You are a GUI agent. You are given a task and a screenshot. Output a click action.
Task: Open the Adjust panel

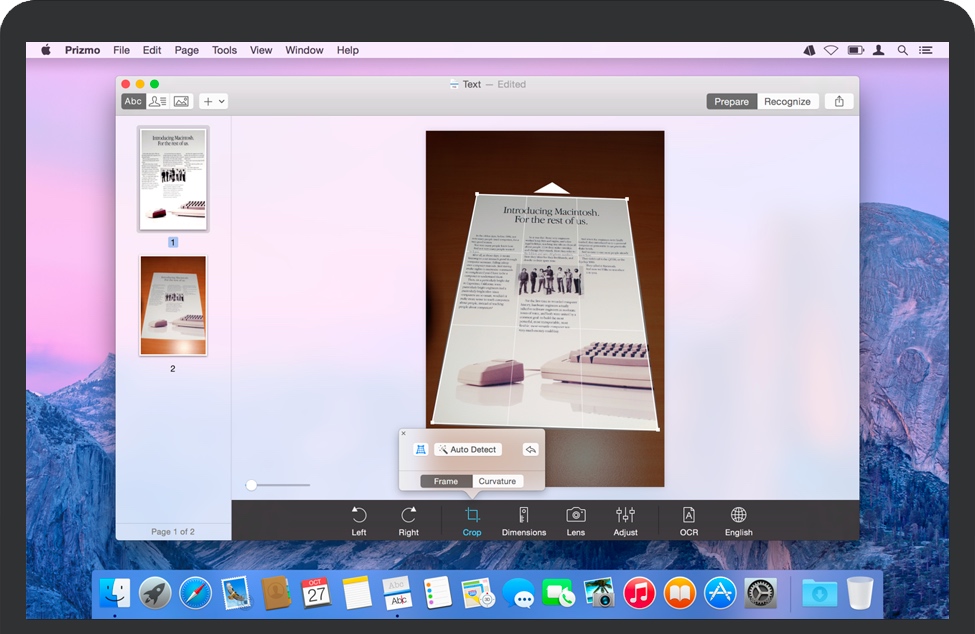coord(625,519)
